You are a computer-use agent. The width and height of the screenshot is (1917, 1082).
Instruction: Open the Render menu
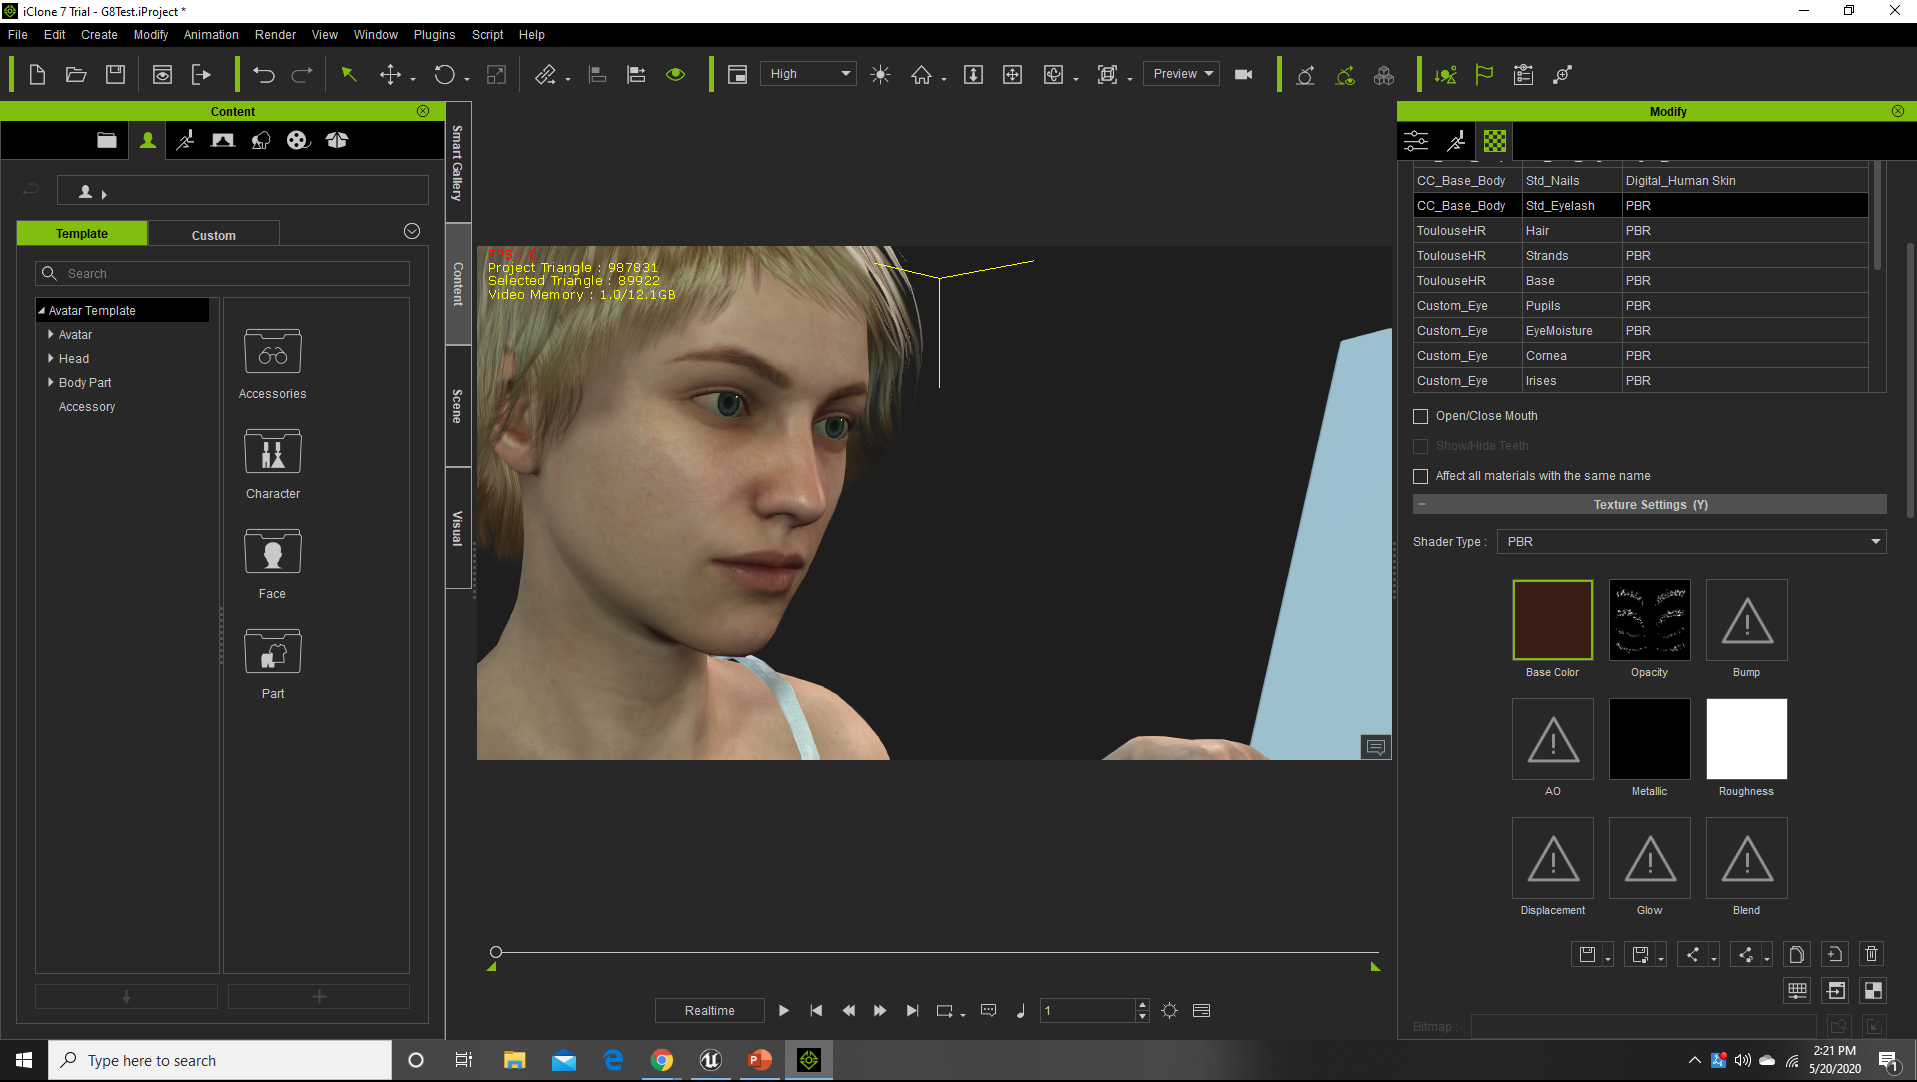pos(275,35)
